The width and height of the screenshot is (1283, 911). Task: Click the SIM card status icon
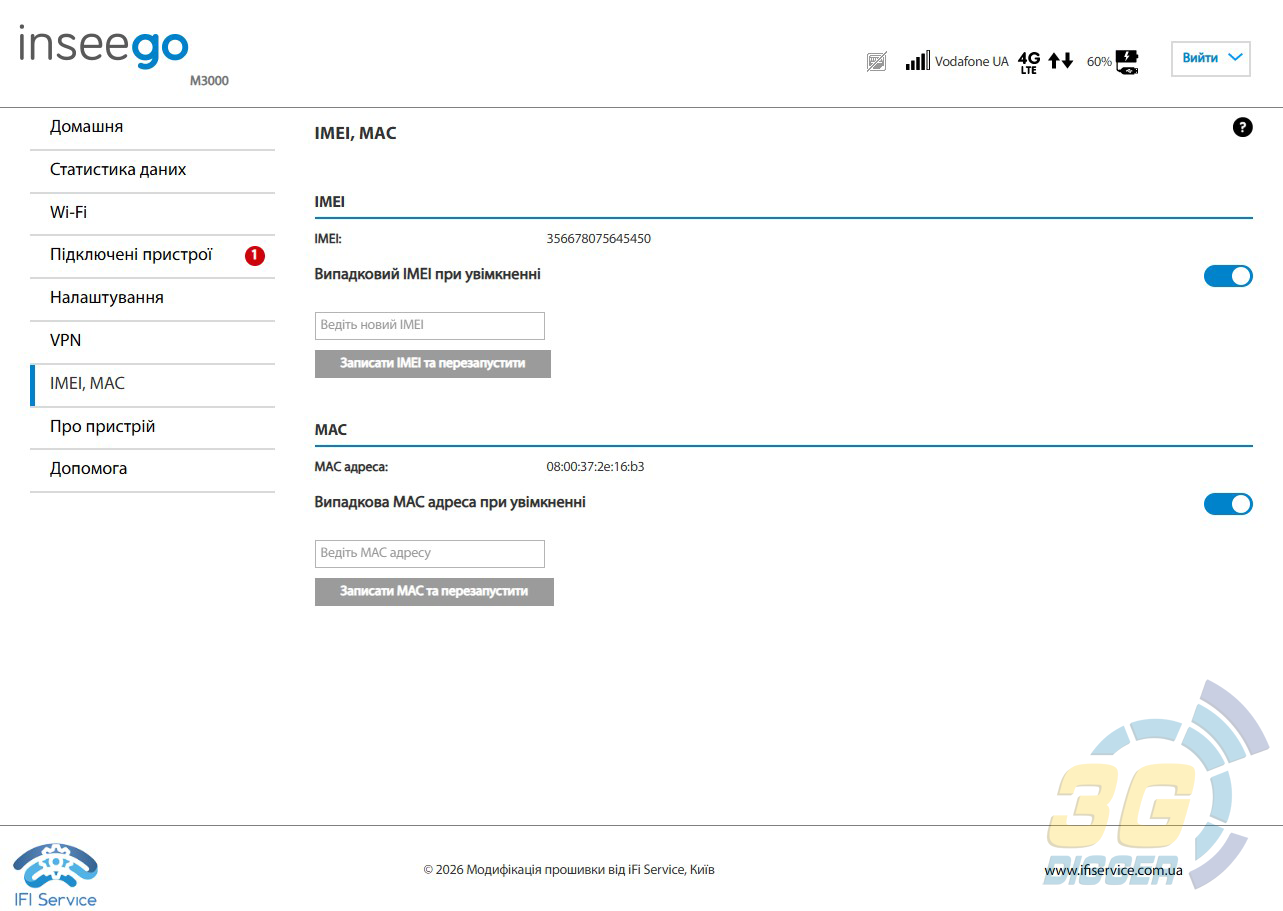876,62
